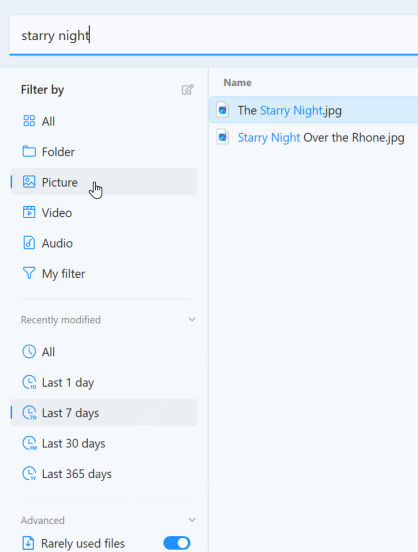Turn off the Rarely used files toggle
Viewport: 418px width, 552px height.
click(x=177, y=543)
